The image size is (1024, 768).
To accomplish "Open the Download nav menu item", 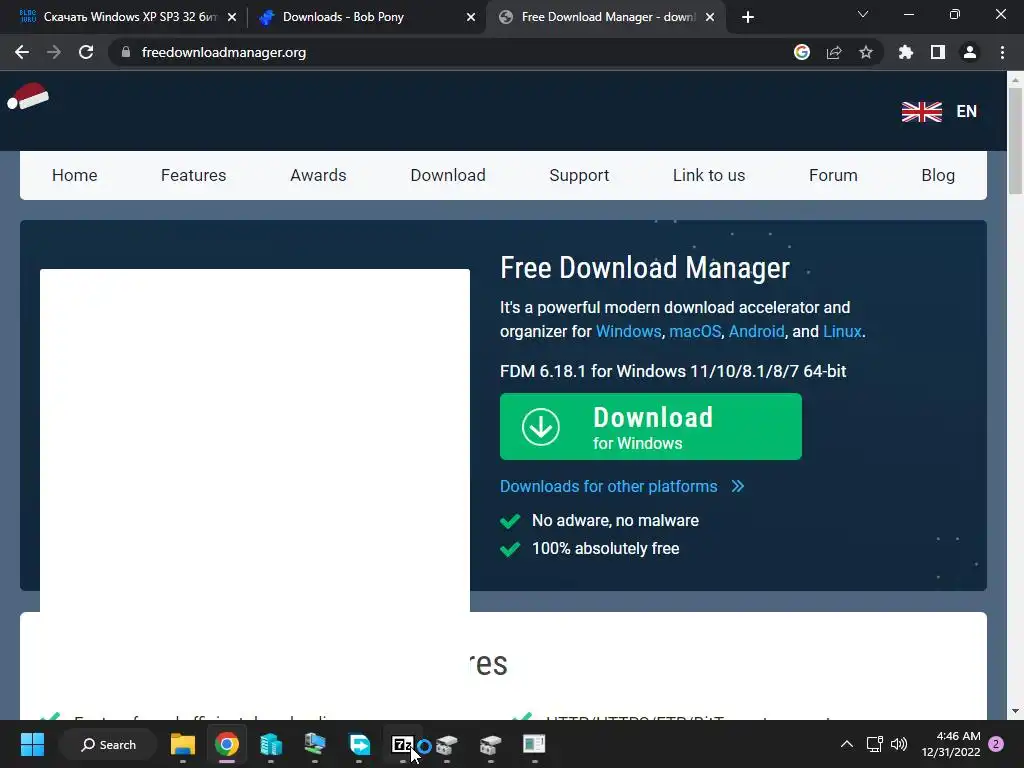I will (x=448, y=175).
